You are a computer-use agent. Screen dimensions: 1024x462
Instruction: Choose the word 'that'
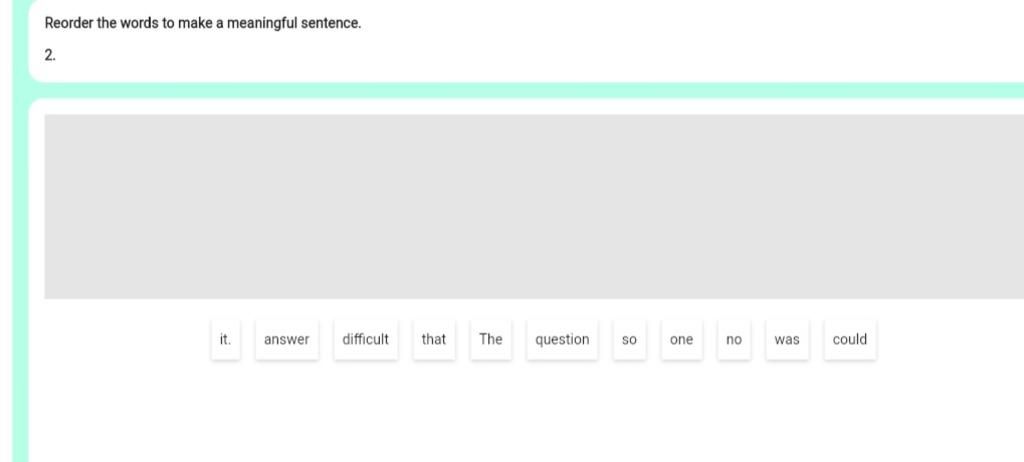434,339
